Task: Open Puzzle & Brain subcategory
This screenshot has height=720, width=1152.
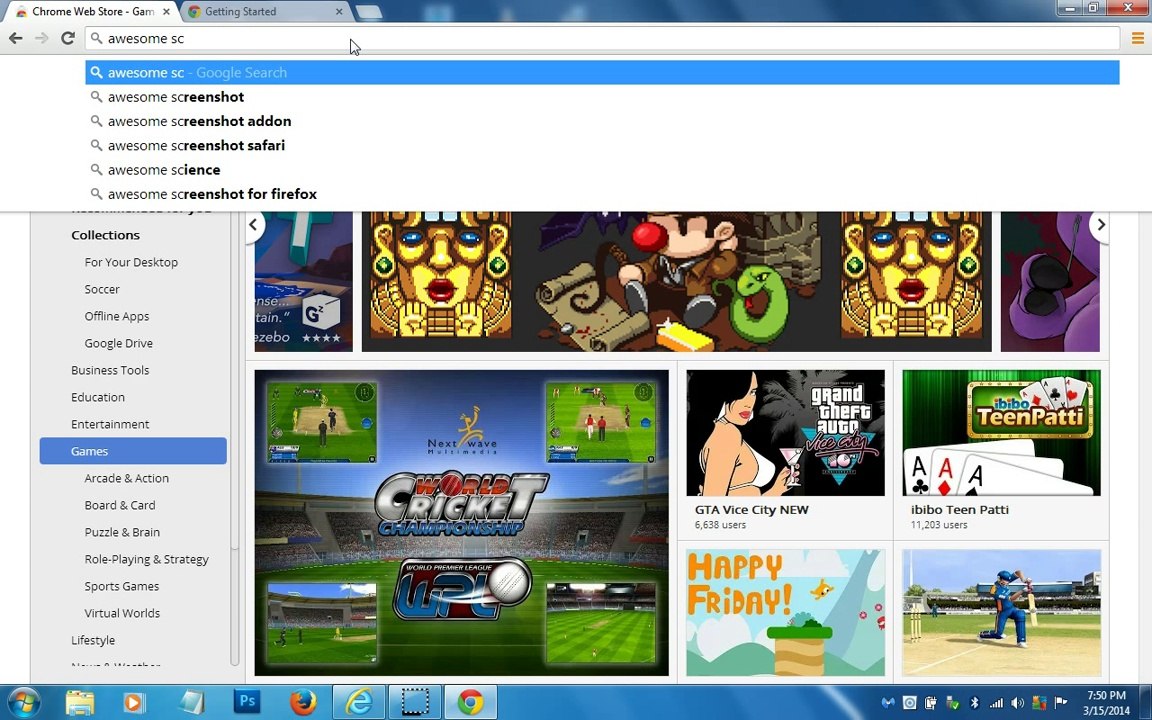Action: click(x=122, y=532)
